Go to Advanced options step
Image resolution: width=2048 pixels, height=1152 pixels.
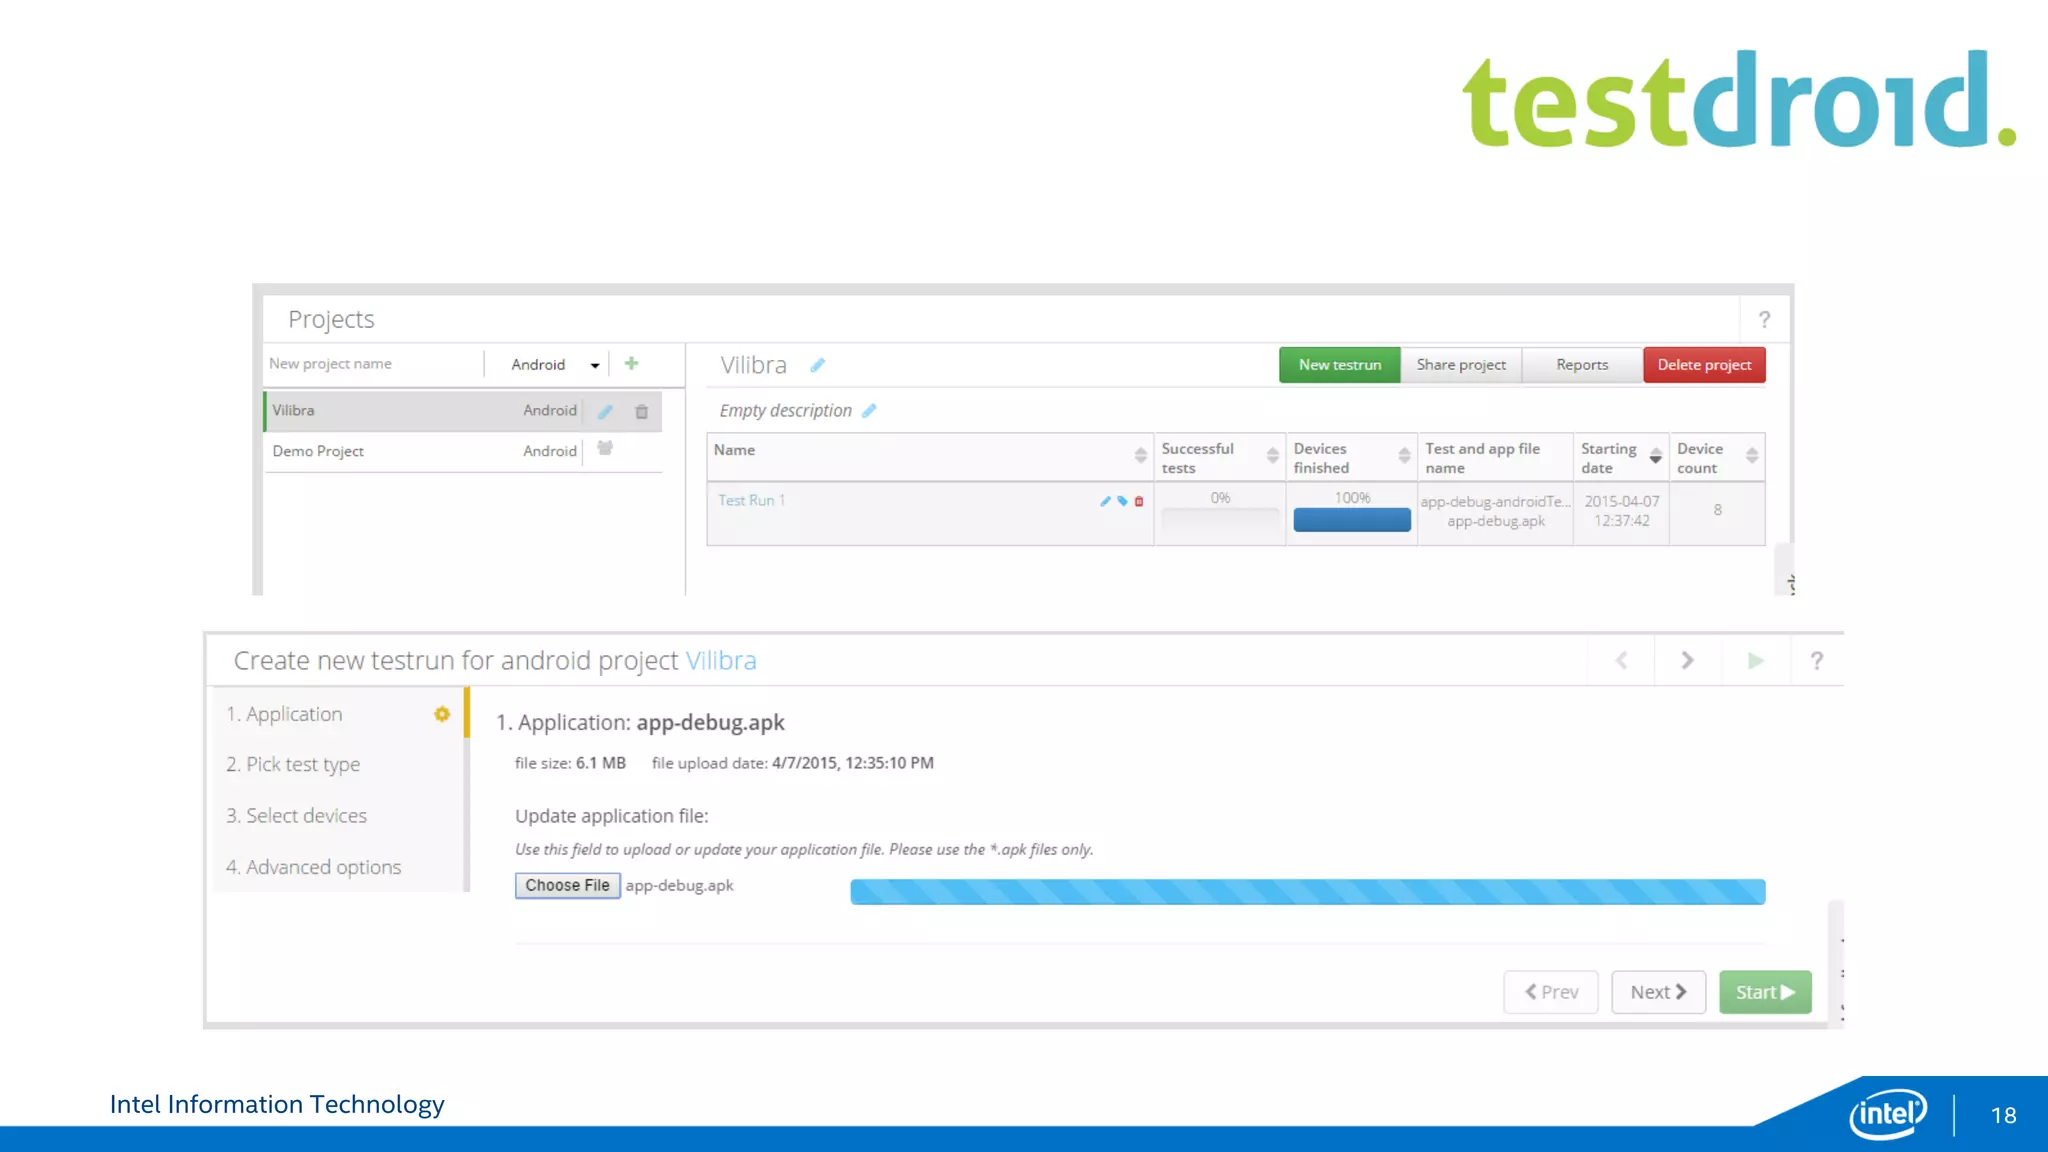(x=314, y=868)
